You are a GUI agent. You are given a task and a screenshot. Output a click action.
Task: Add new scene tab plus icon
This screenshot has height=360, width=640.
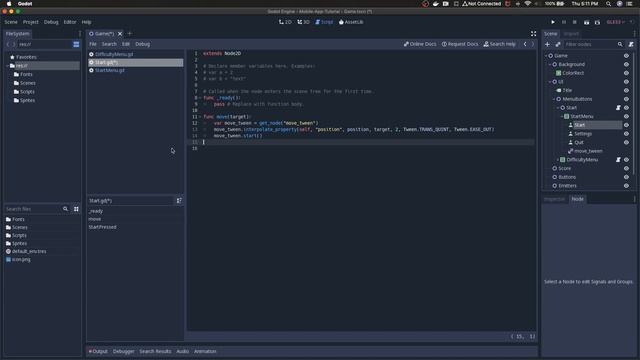click(x=130, y=33)
